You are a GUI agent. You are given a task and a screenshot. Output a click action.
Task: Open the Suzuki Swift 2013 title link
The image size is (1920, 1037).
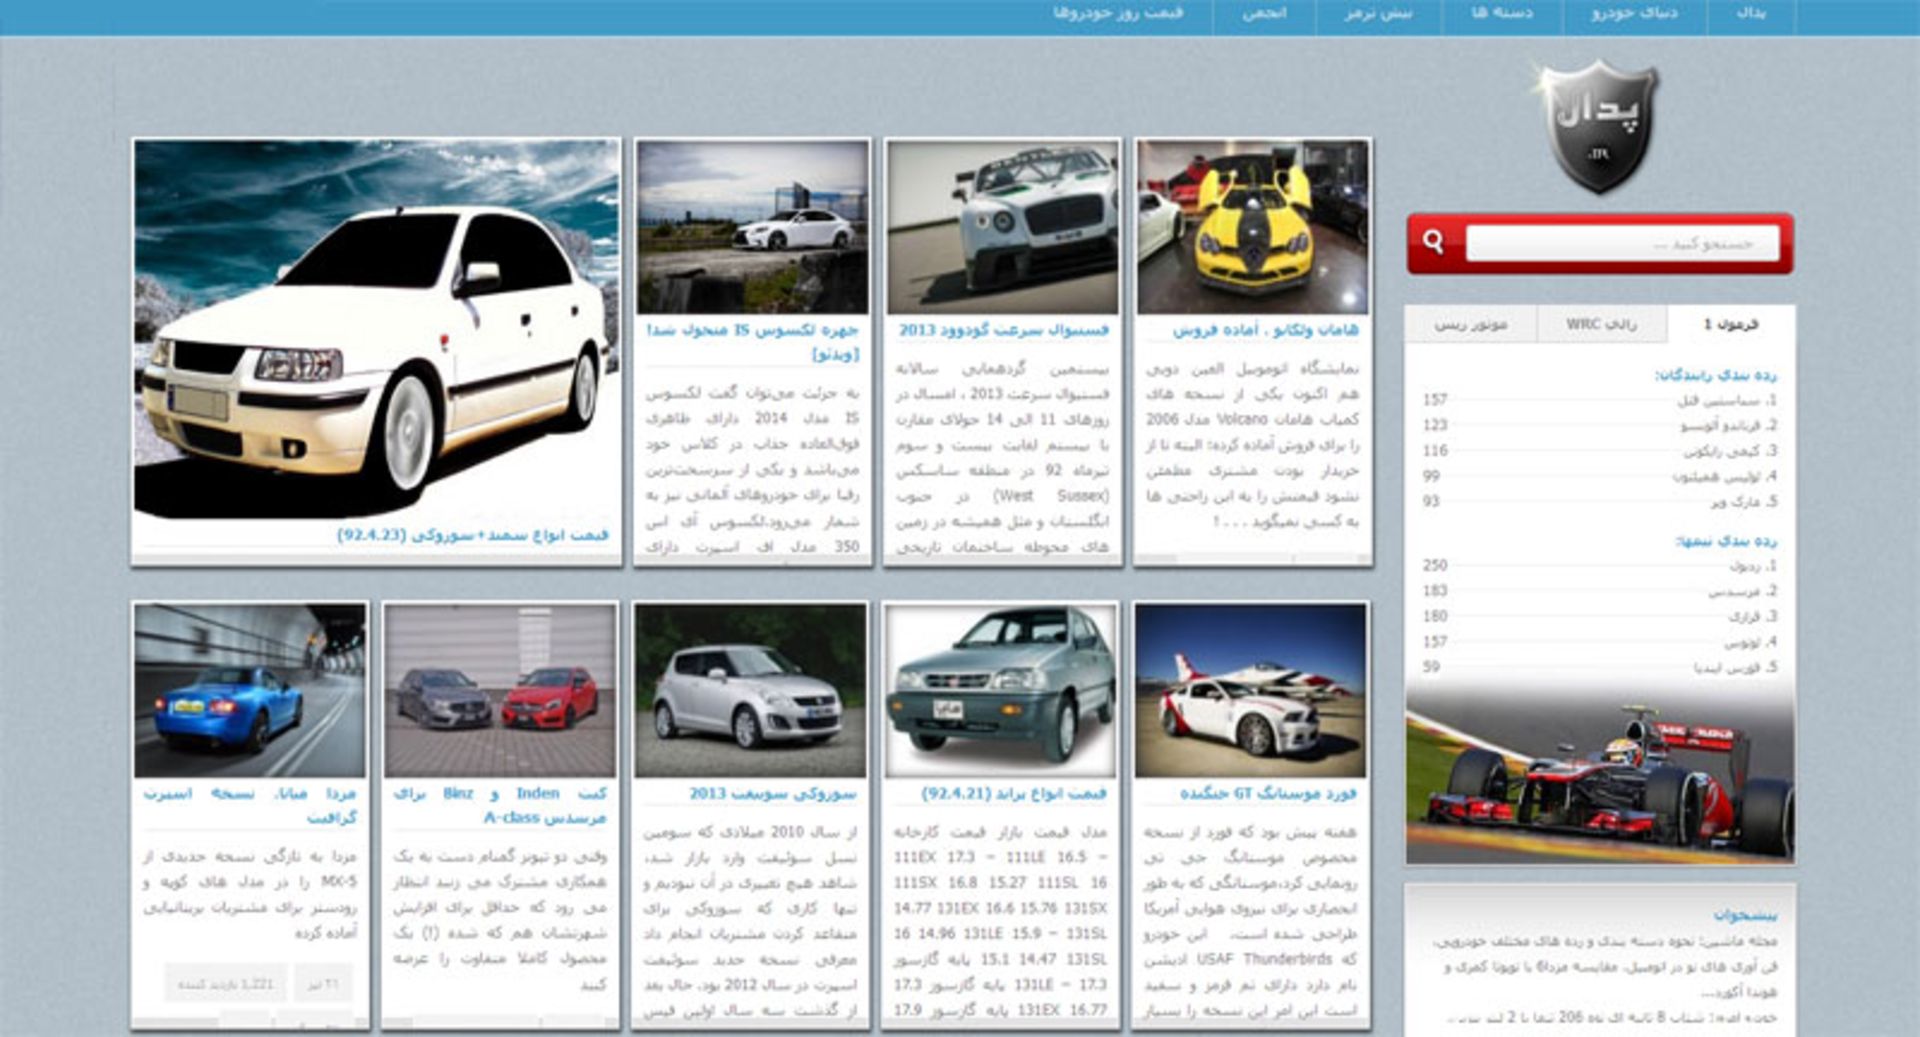point(773,793)
